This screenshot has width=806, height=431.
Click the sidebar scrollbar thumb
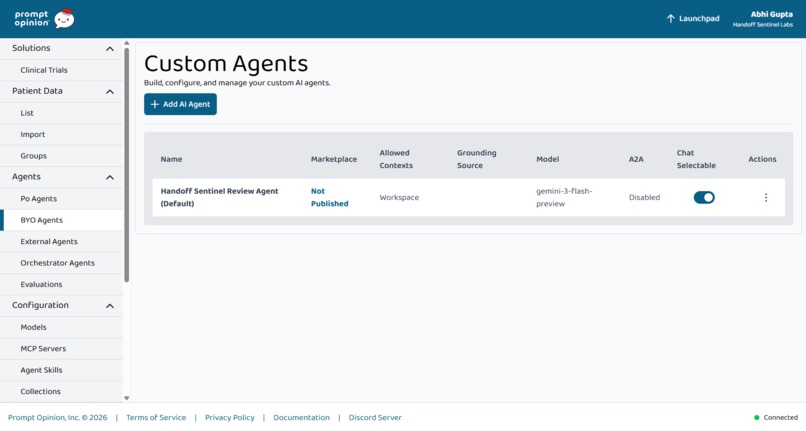(x=126, y=165)
